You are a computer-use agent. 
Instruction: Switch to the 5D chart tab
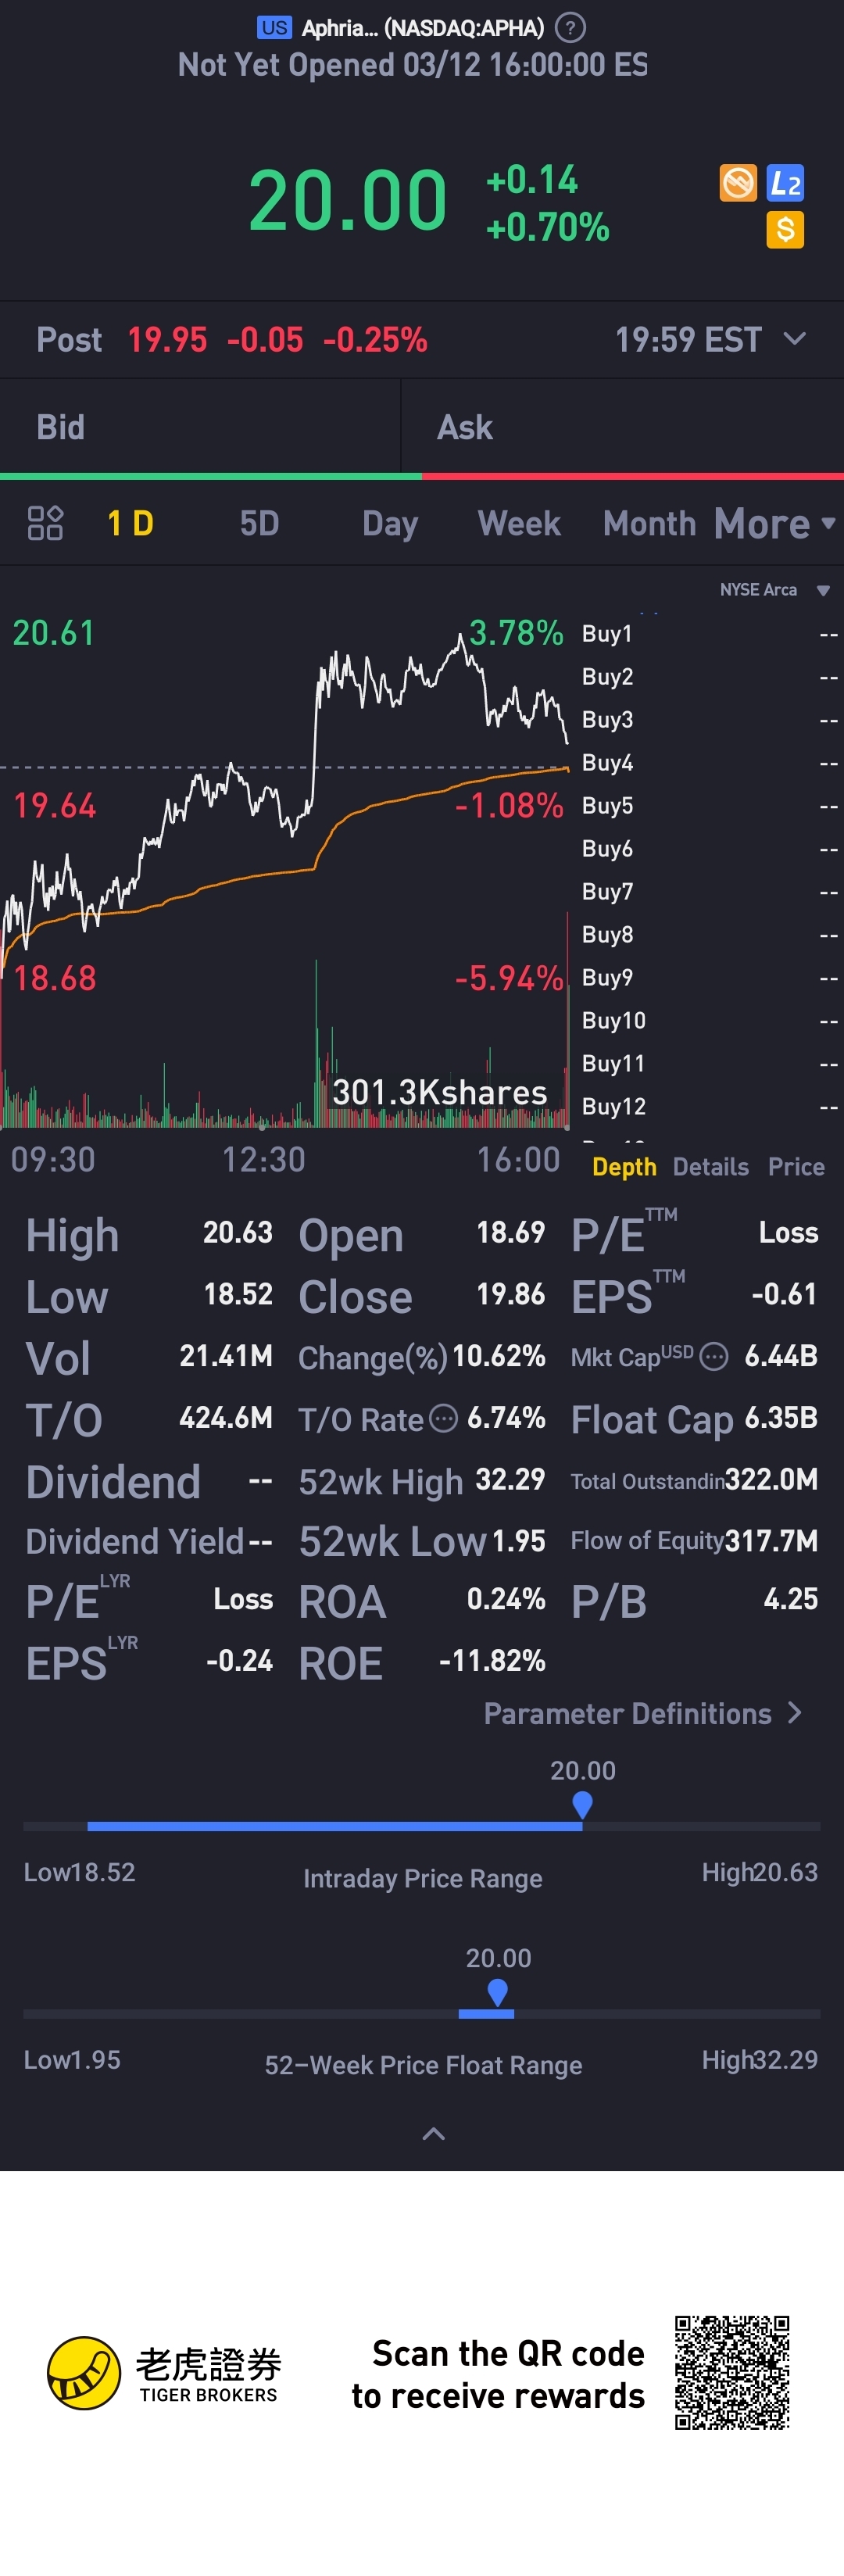[259, 523]
